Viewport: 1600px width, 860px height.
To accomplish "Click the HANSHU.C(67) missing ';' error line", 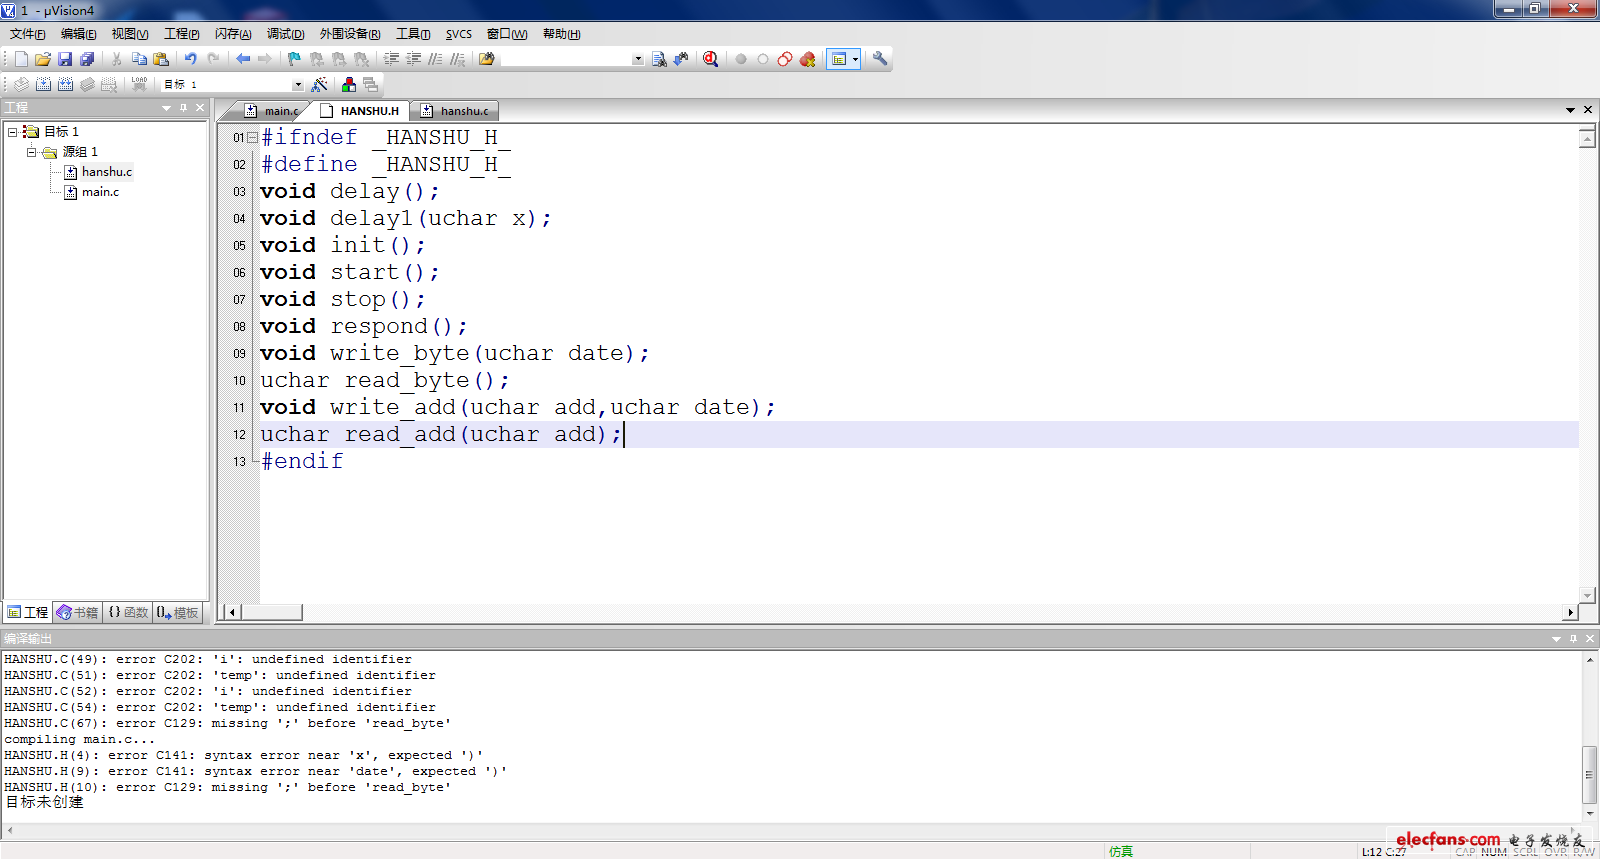I will coord(228,724).
